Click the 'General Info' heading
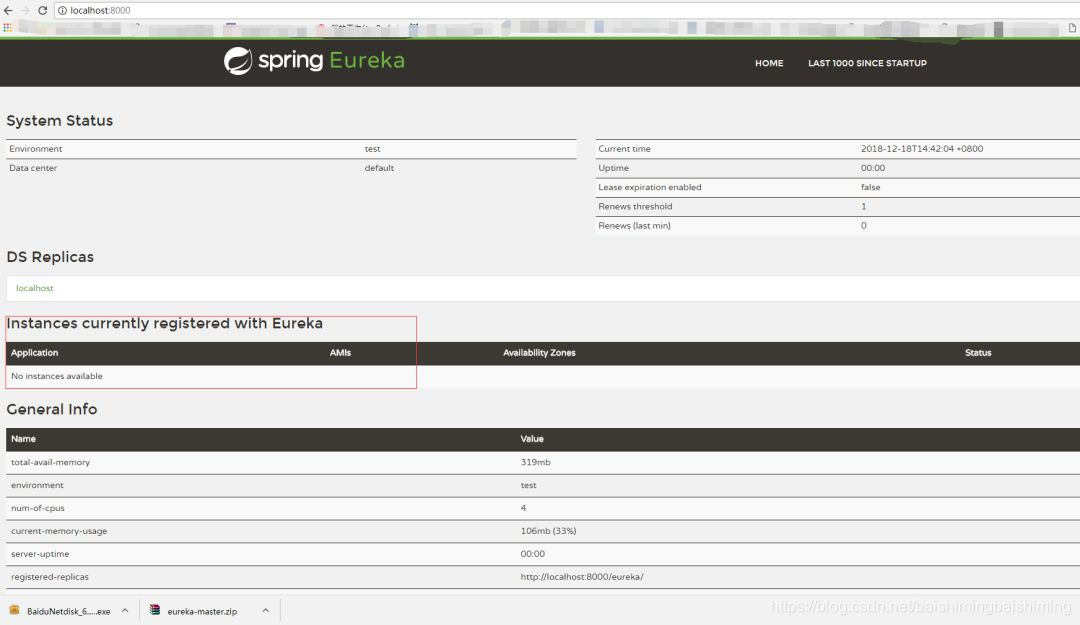Screen dimensions: 1080x625 52,409
